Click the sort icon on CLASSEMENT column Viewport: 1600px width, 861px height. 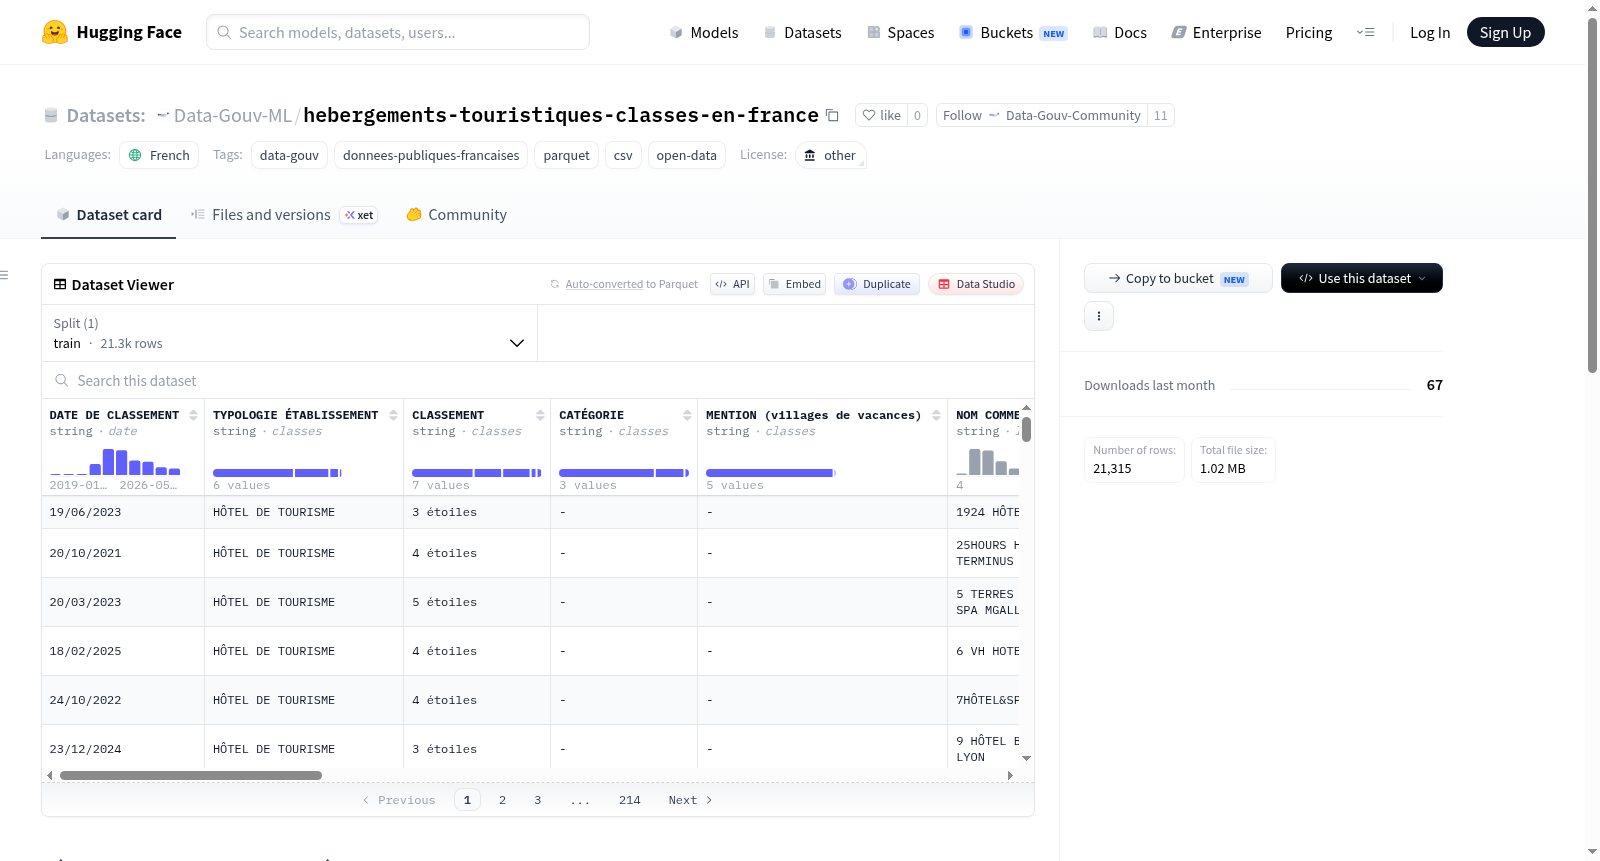540,415
